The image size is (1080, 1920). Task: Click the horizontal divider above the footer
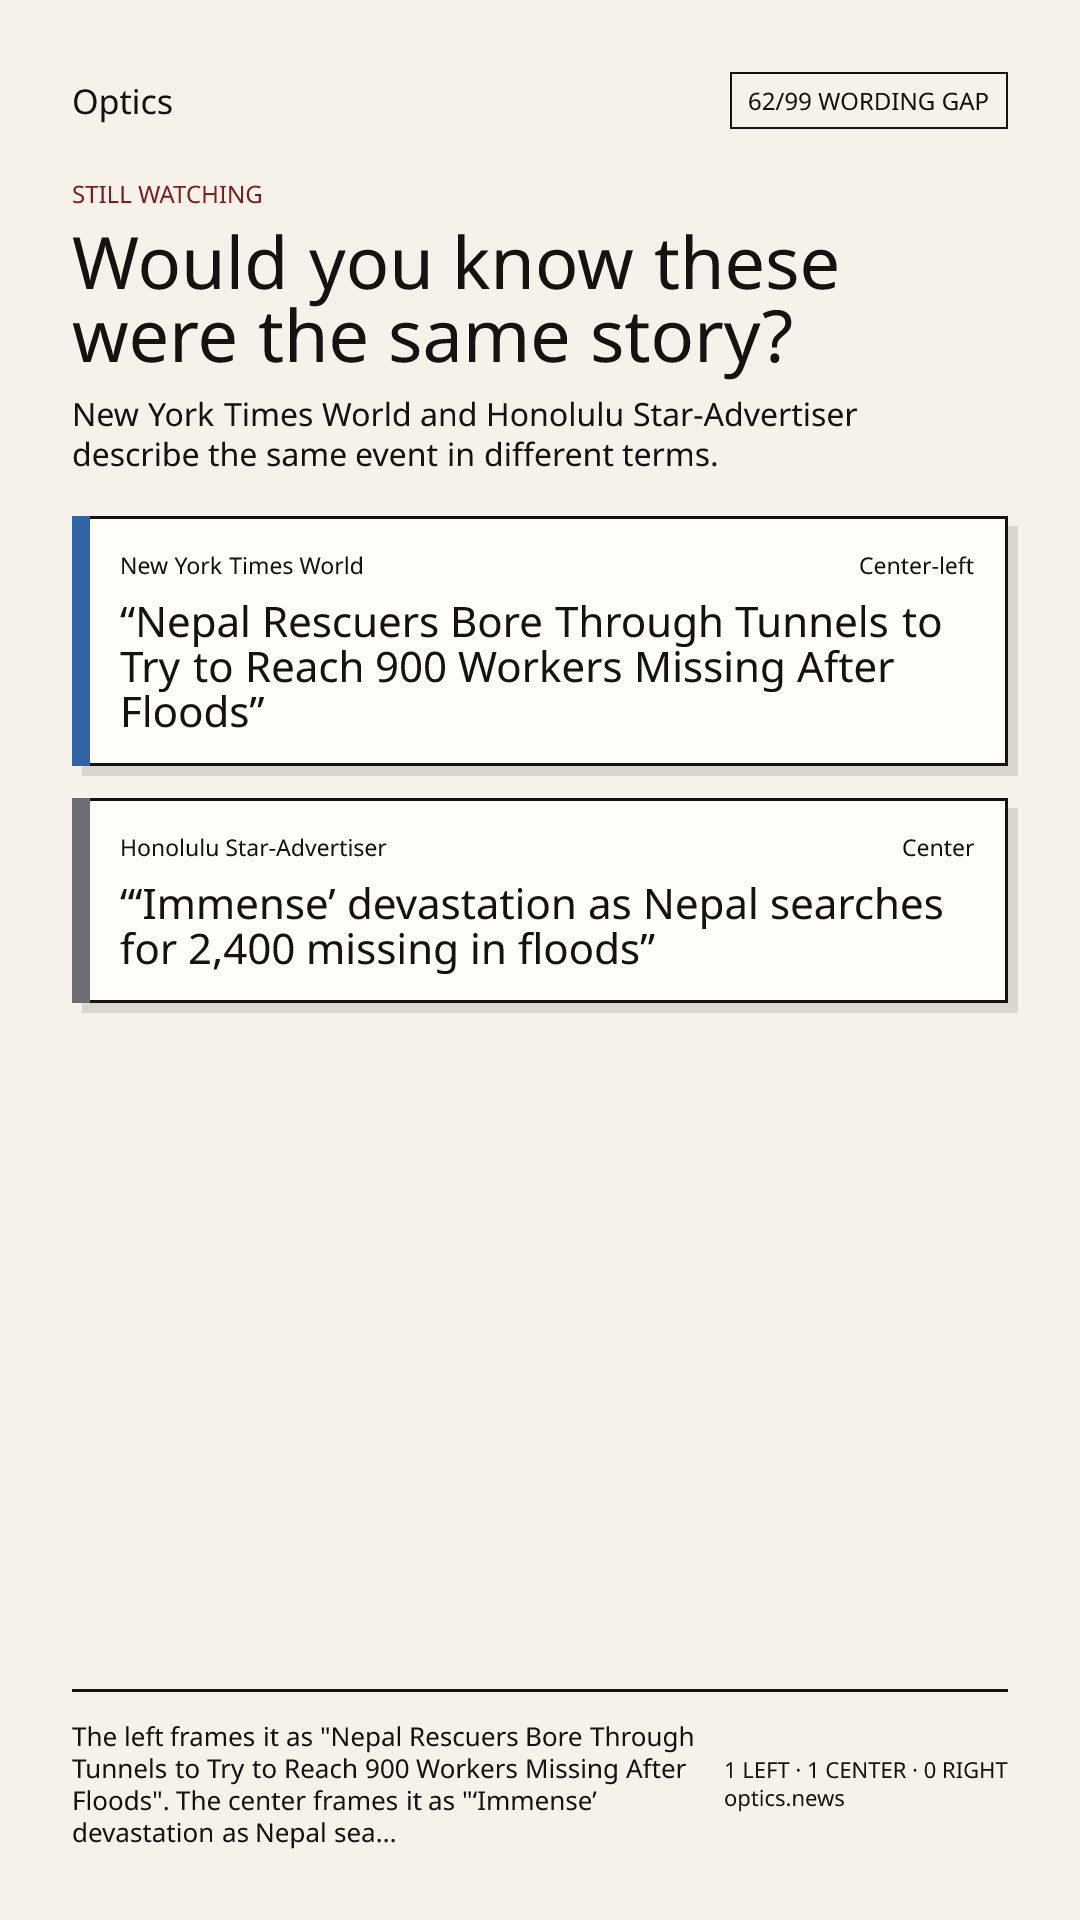[x=540, y=1691]
